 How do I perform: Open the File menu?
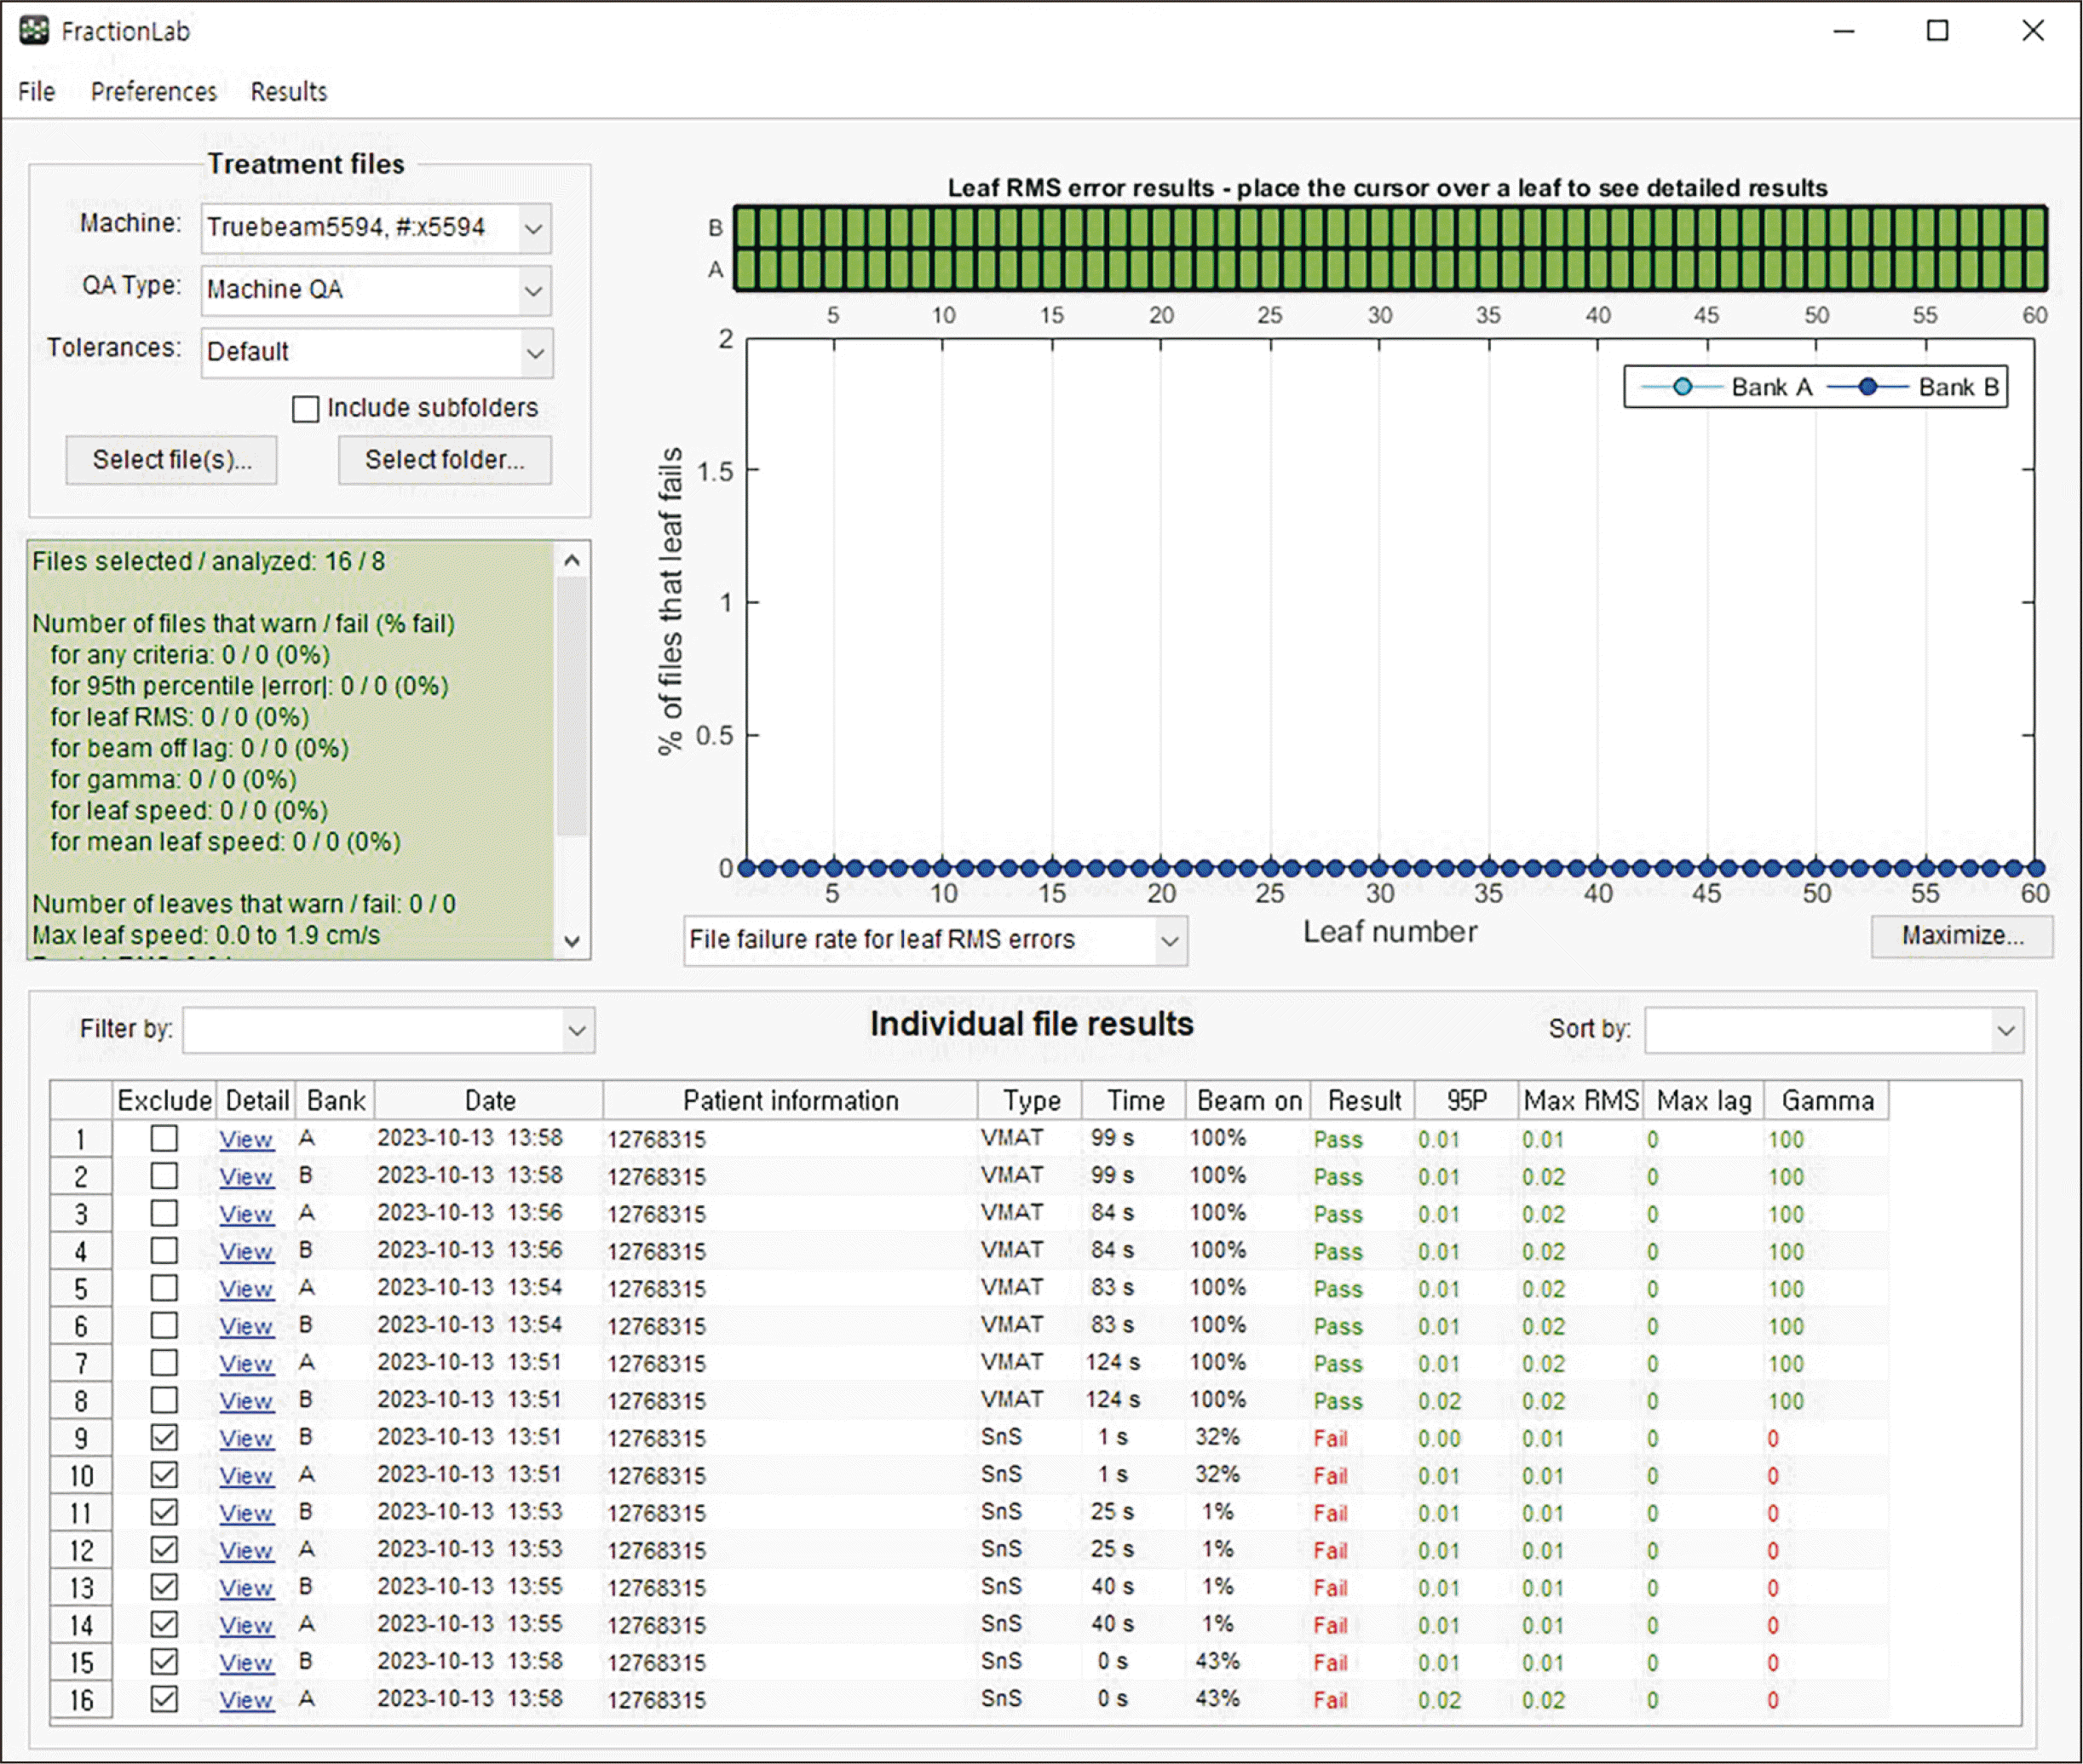click(37, 92)
